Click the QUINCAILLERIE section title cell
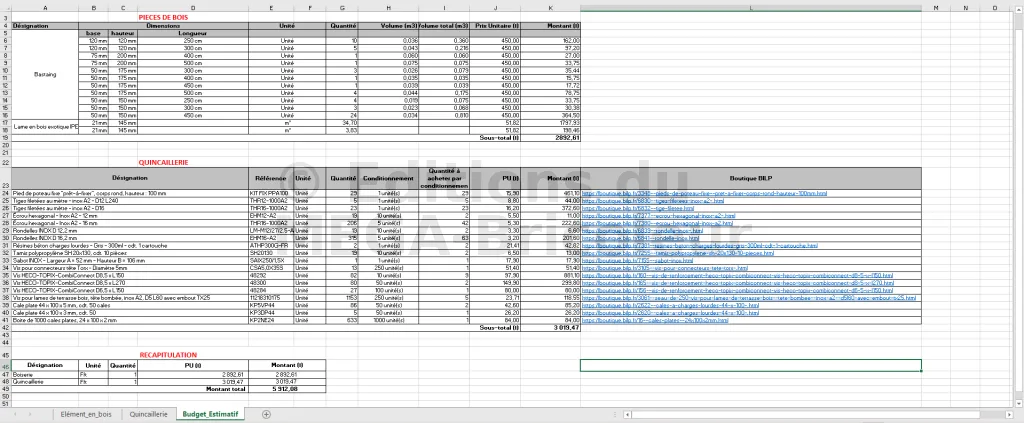1024x423 pixels. pyautogui.click(x=163, y=161)
